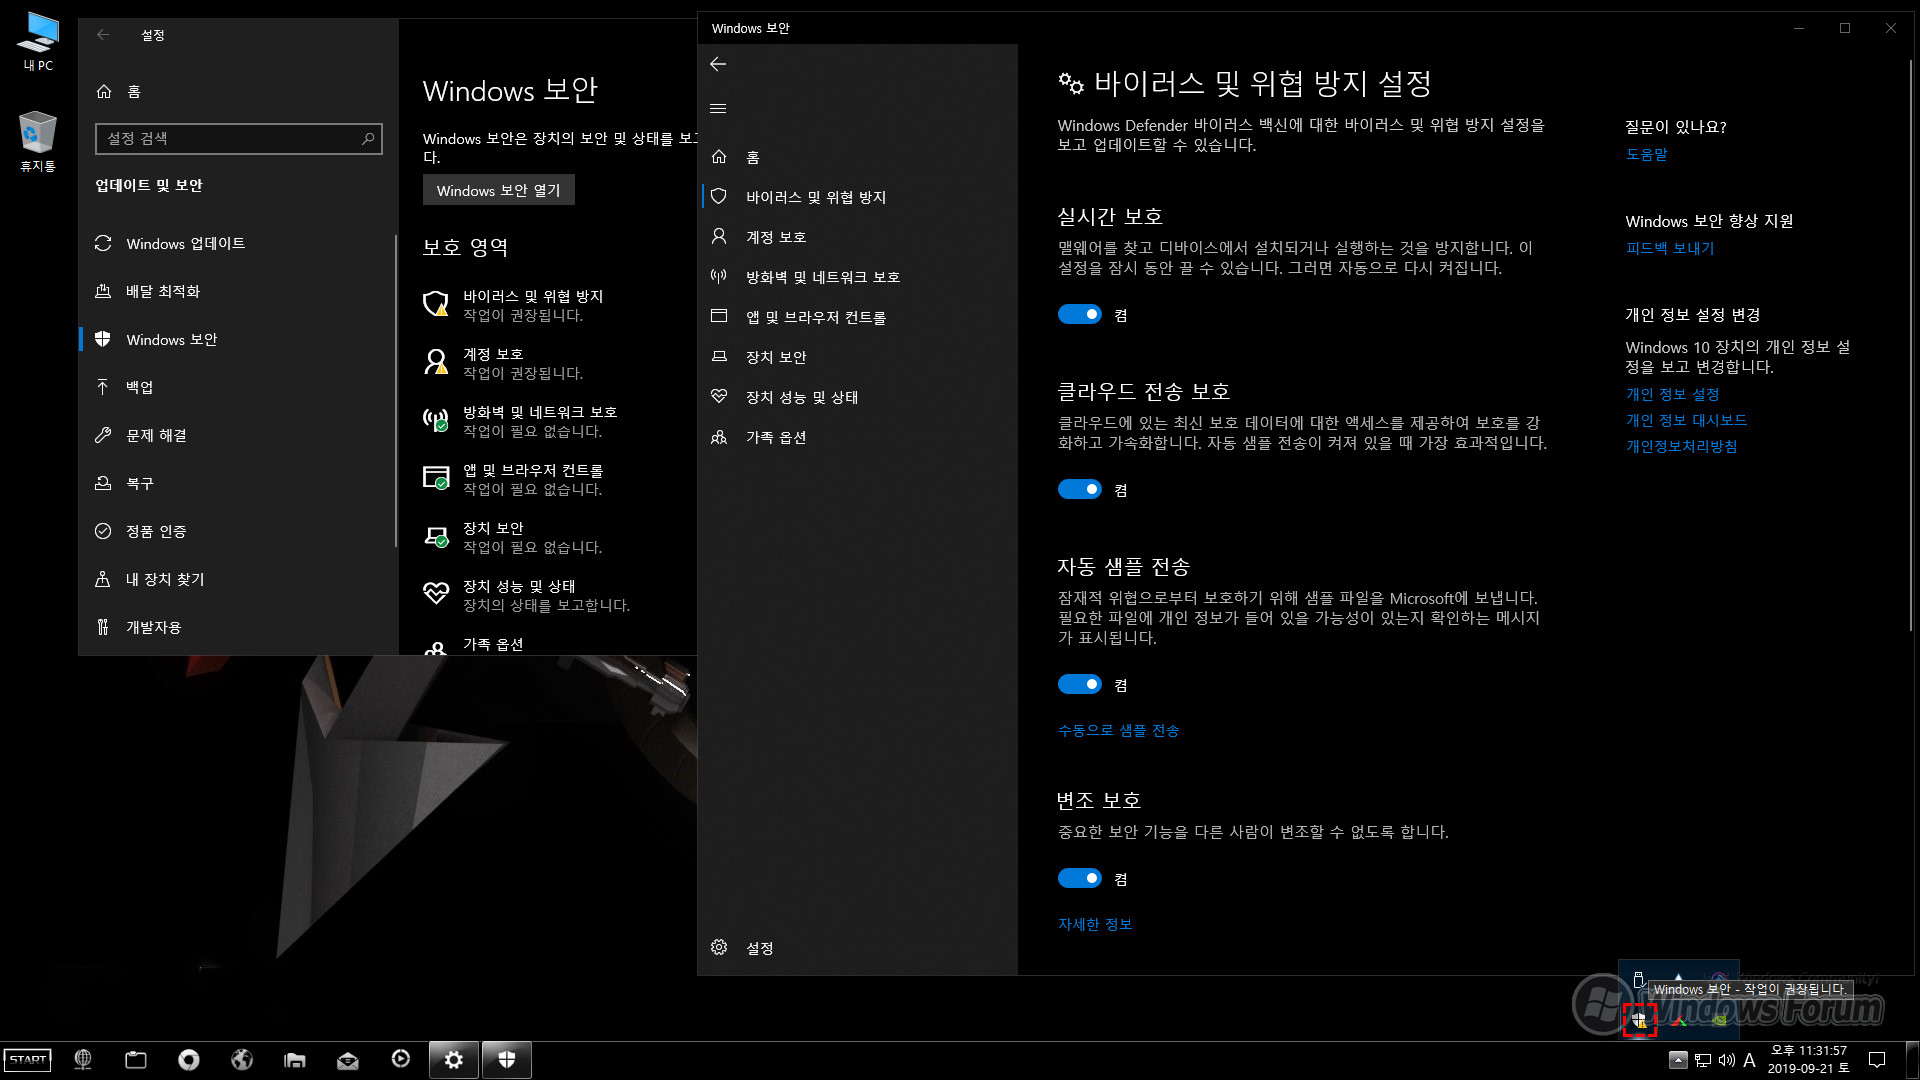Image resolution: width=1920 pixels, height=1080 pixels.
Task: Open file explorer folder icon on taskbar
Action: click(295, 1060)
